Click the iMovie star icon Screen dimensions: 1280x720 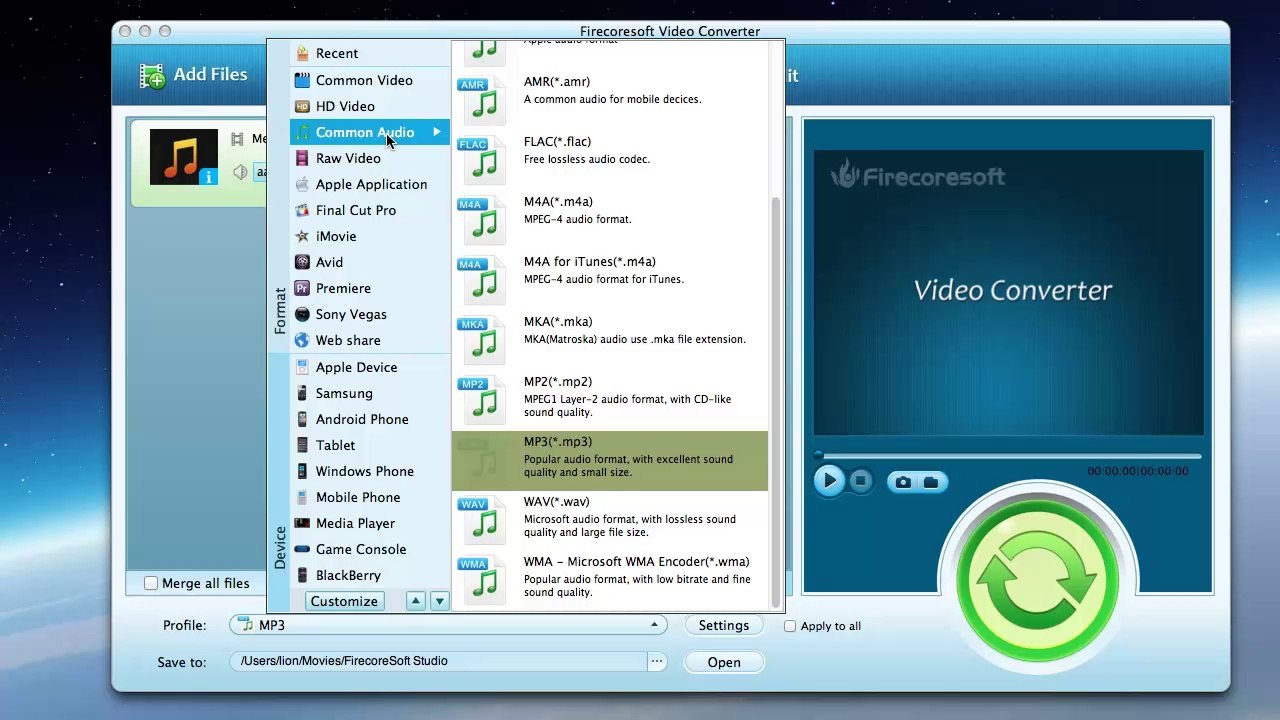pos(302,236)
